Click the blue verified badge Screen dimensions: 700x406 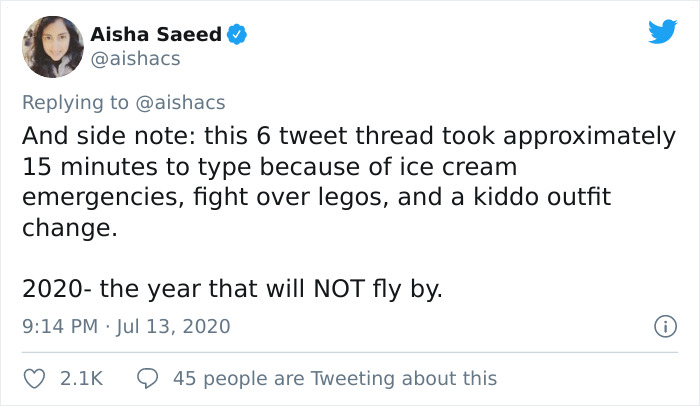point(237,35)
